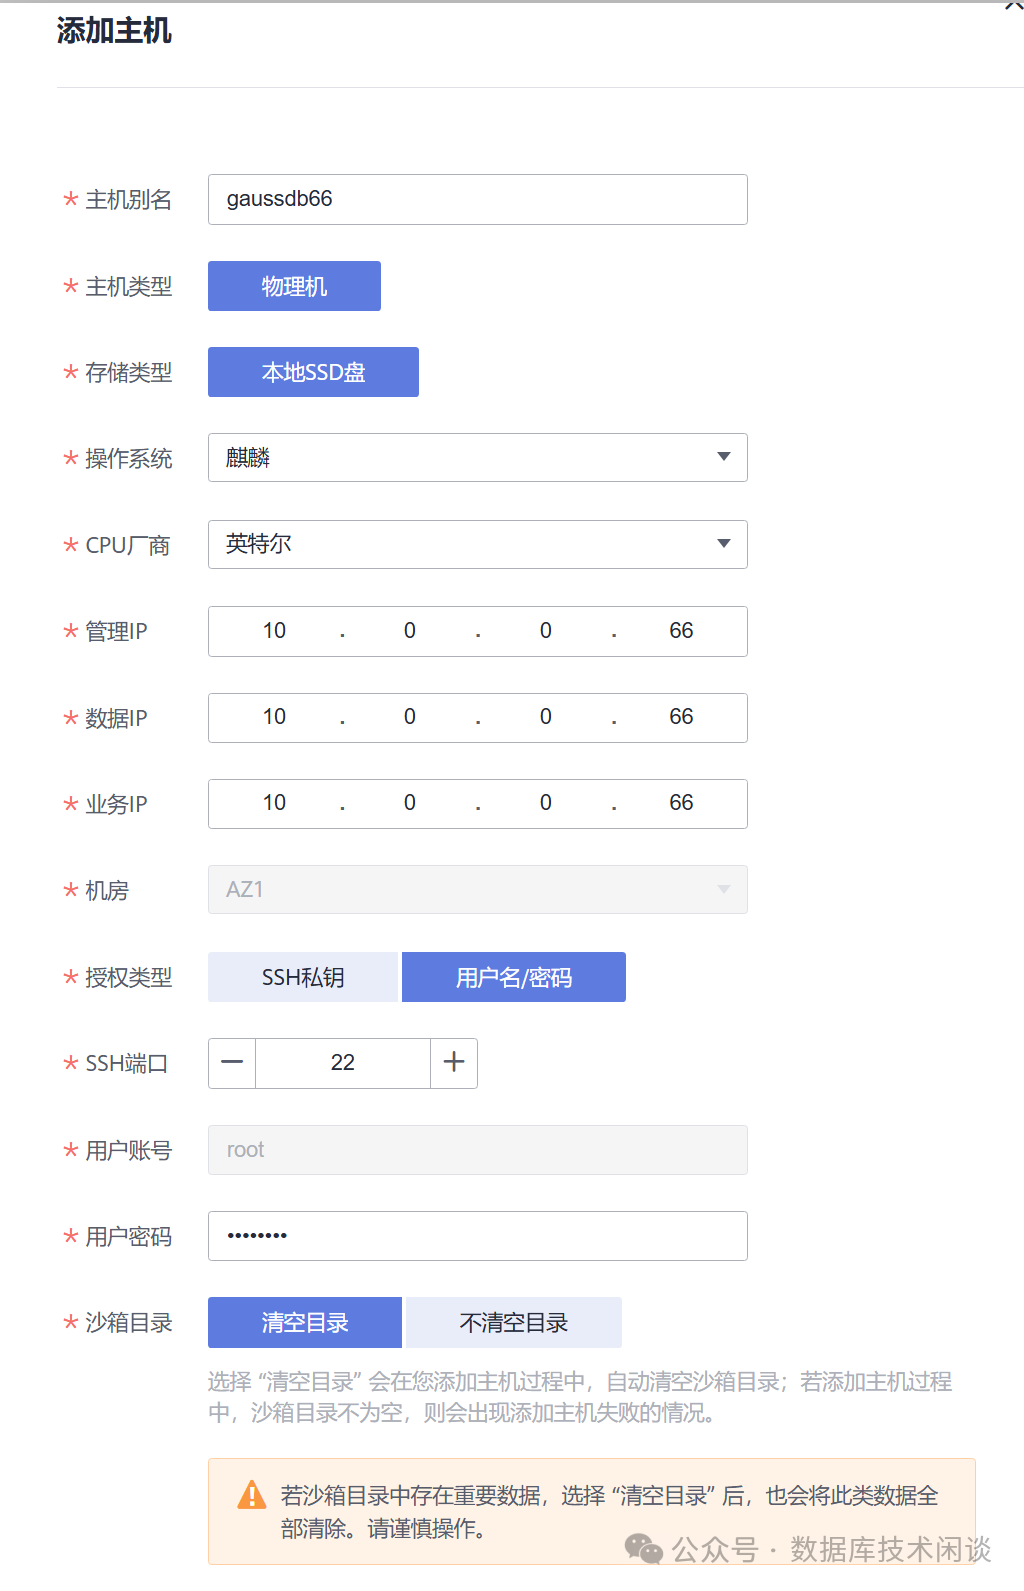Open the 操作系统 dropdown arrow
This screenshot has width=1024, height=1591.
(724, 457)
